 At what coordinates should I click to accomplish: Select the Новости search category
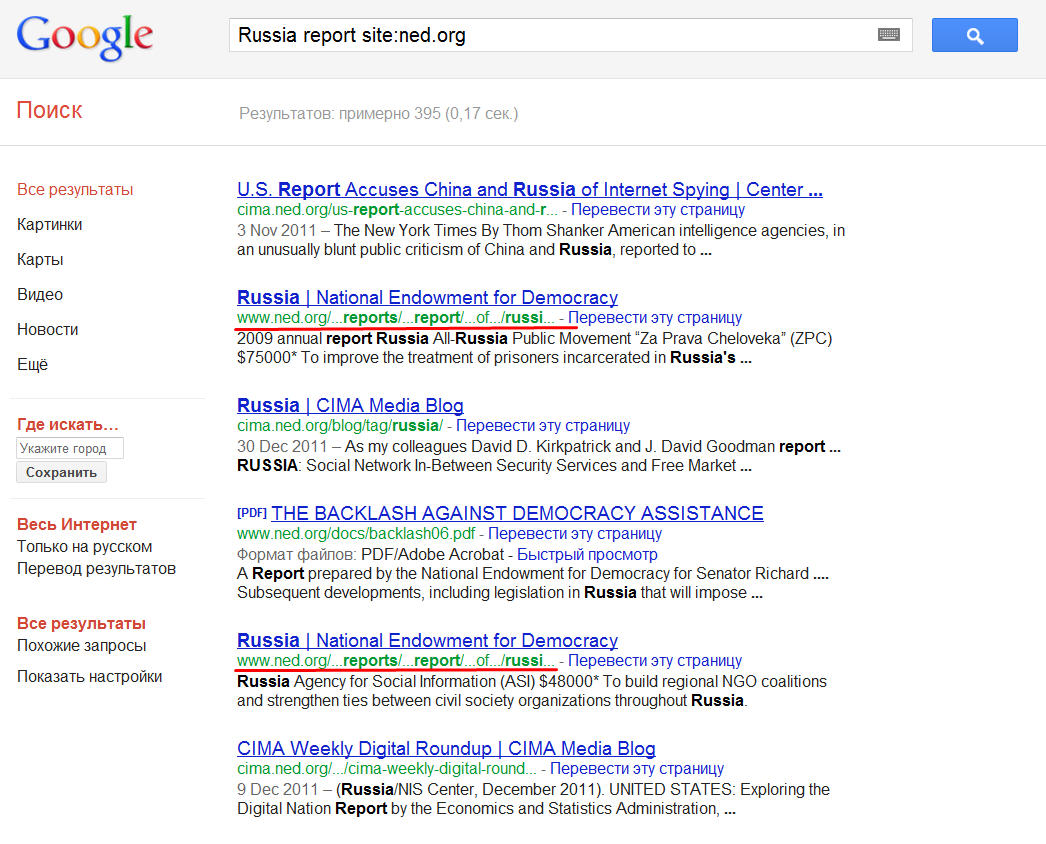point(47,330)
